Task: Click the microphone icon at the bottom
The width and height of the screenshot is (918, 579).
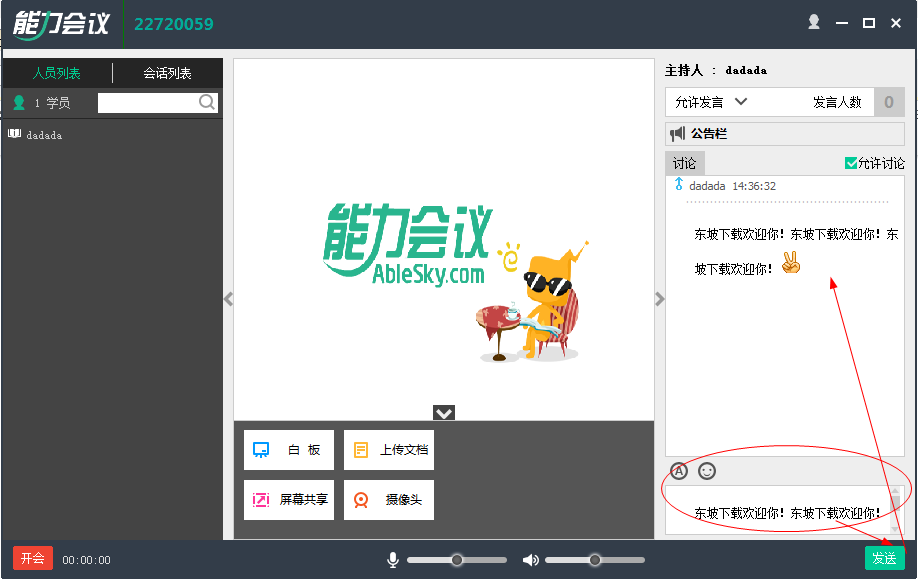Action: pos(392,560)
